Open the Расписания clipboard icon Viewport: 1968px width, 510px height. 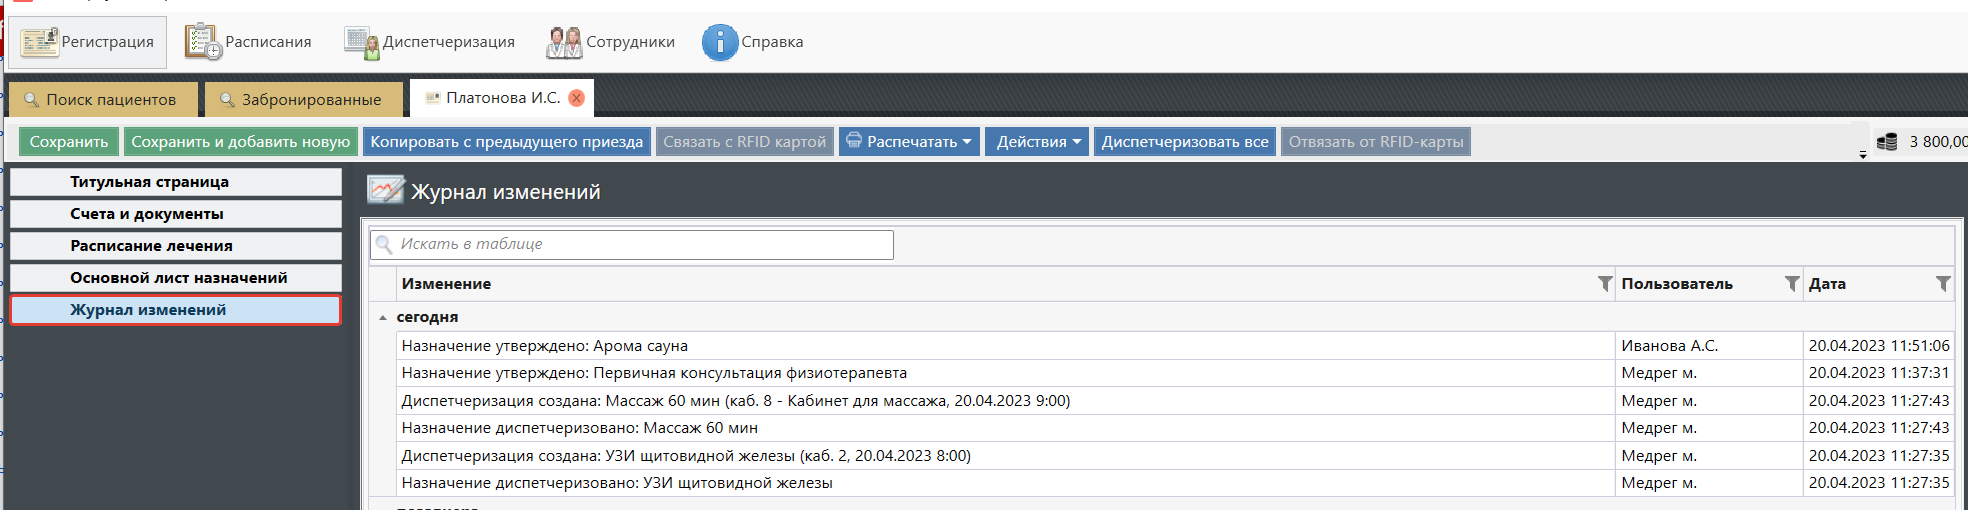pyautogui.click(x=203, y=42)
